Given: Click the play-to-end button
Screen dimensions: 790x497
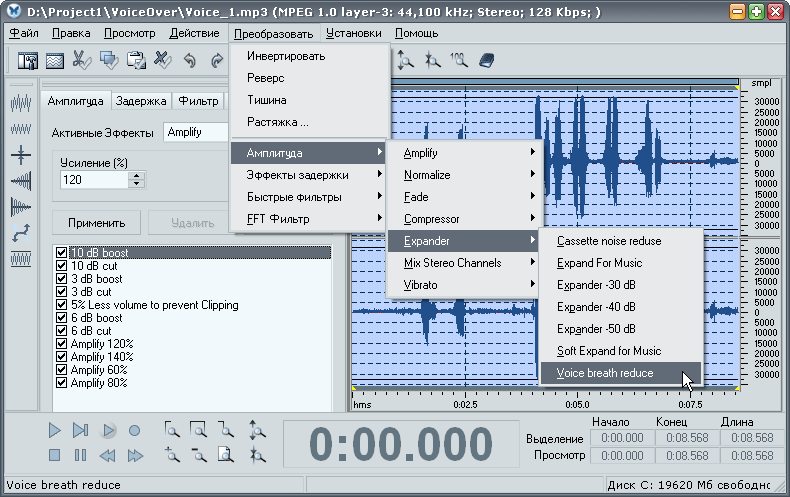Looking at the screenshot, I should (x=81, y=430).
